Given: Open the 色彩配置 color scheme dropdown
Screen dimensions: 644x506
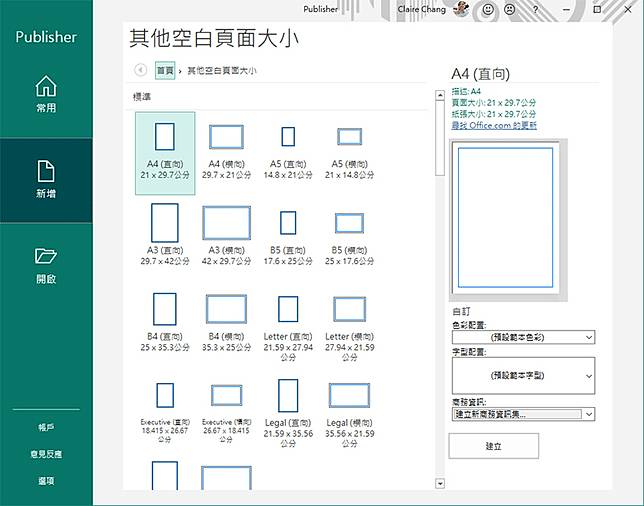Looking at the screenshot, I should pyautogui.click(x=523, y=337).
